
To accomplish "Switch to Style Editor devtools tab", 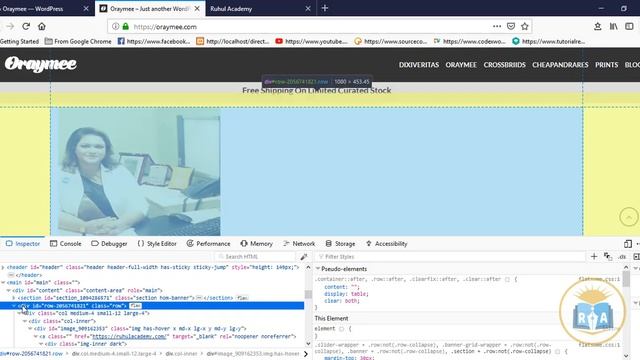I will pyautogui.click(x=157, y=244).
